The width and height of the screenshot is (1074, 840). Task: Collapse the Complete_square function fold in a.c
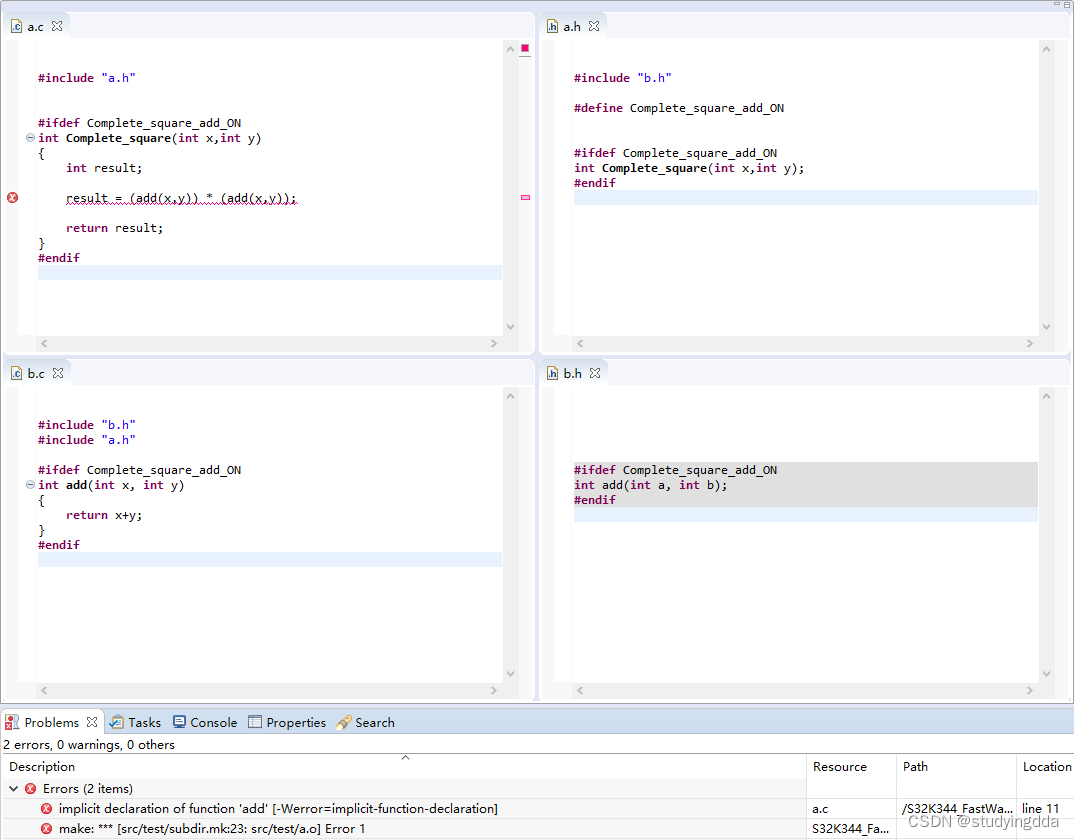click(x=30, y=138)
